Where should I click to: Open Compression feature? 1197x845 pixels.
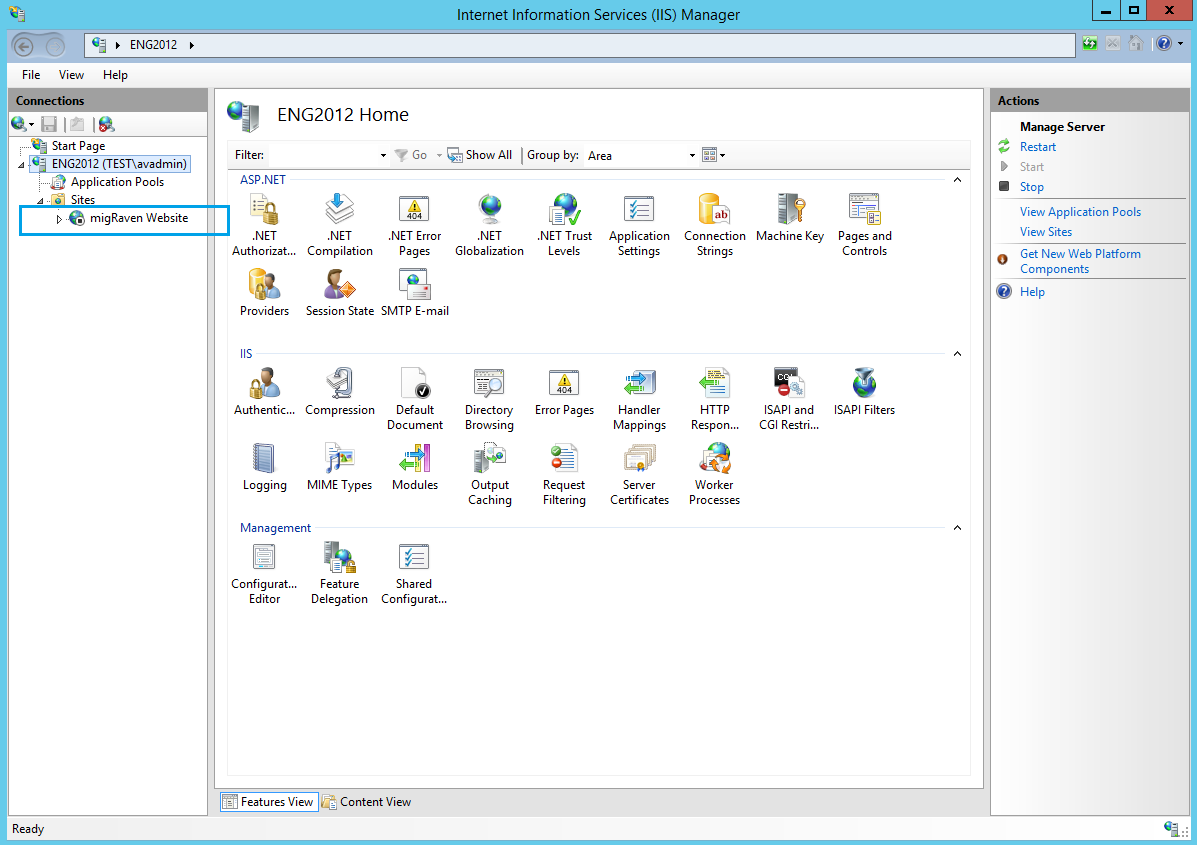pyautogui.click(x=340, y=392)
